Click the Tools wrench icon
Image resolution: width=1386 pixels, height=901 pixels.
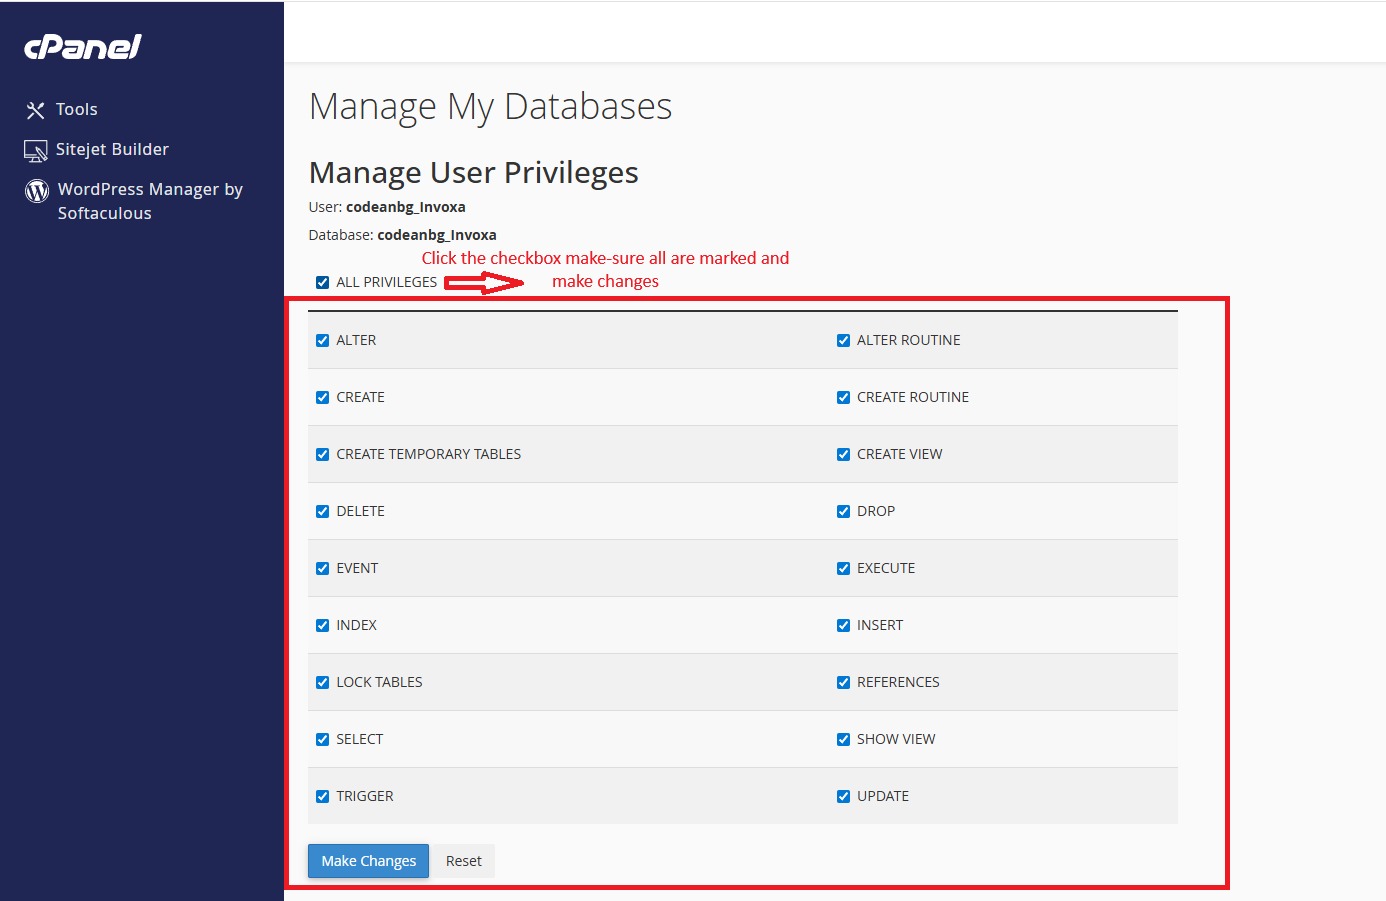click(36, 110)
